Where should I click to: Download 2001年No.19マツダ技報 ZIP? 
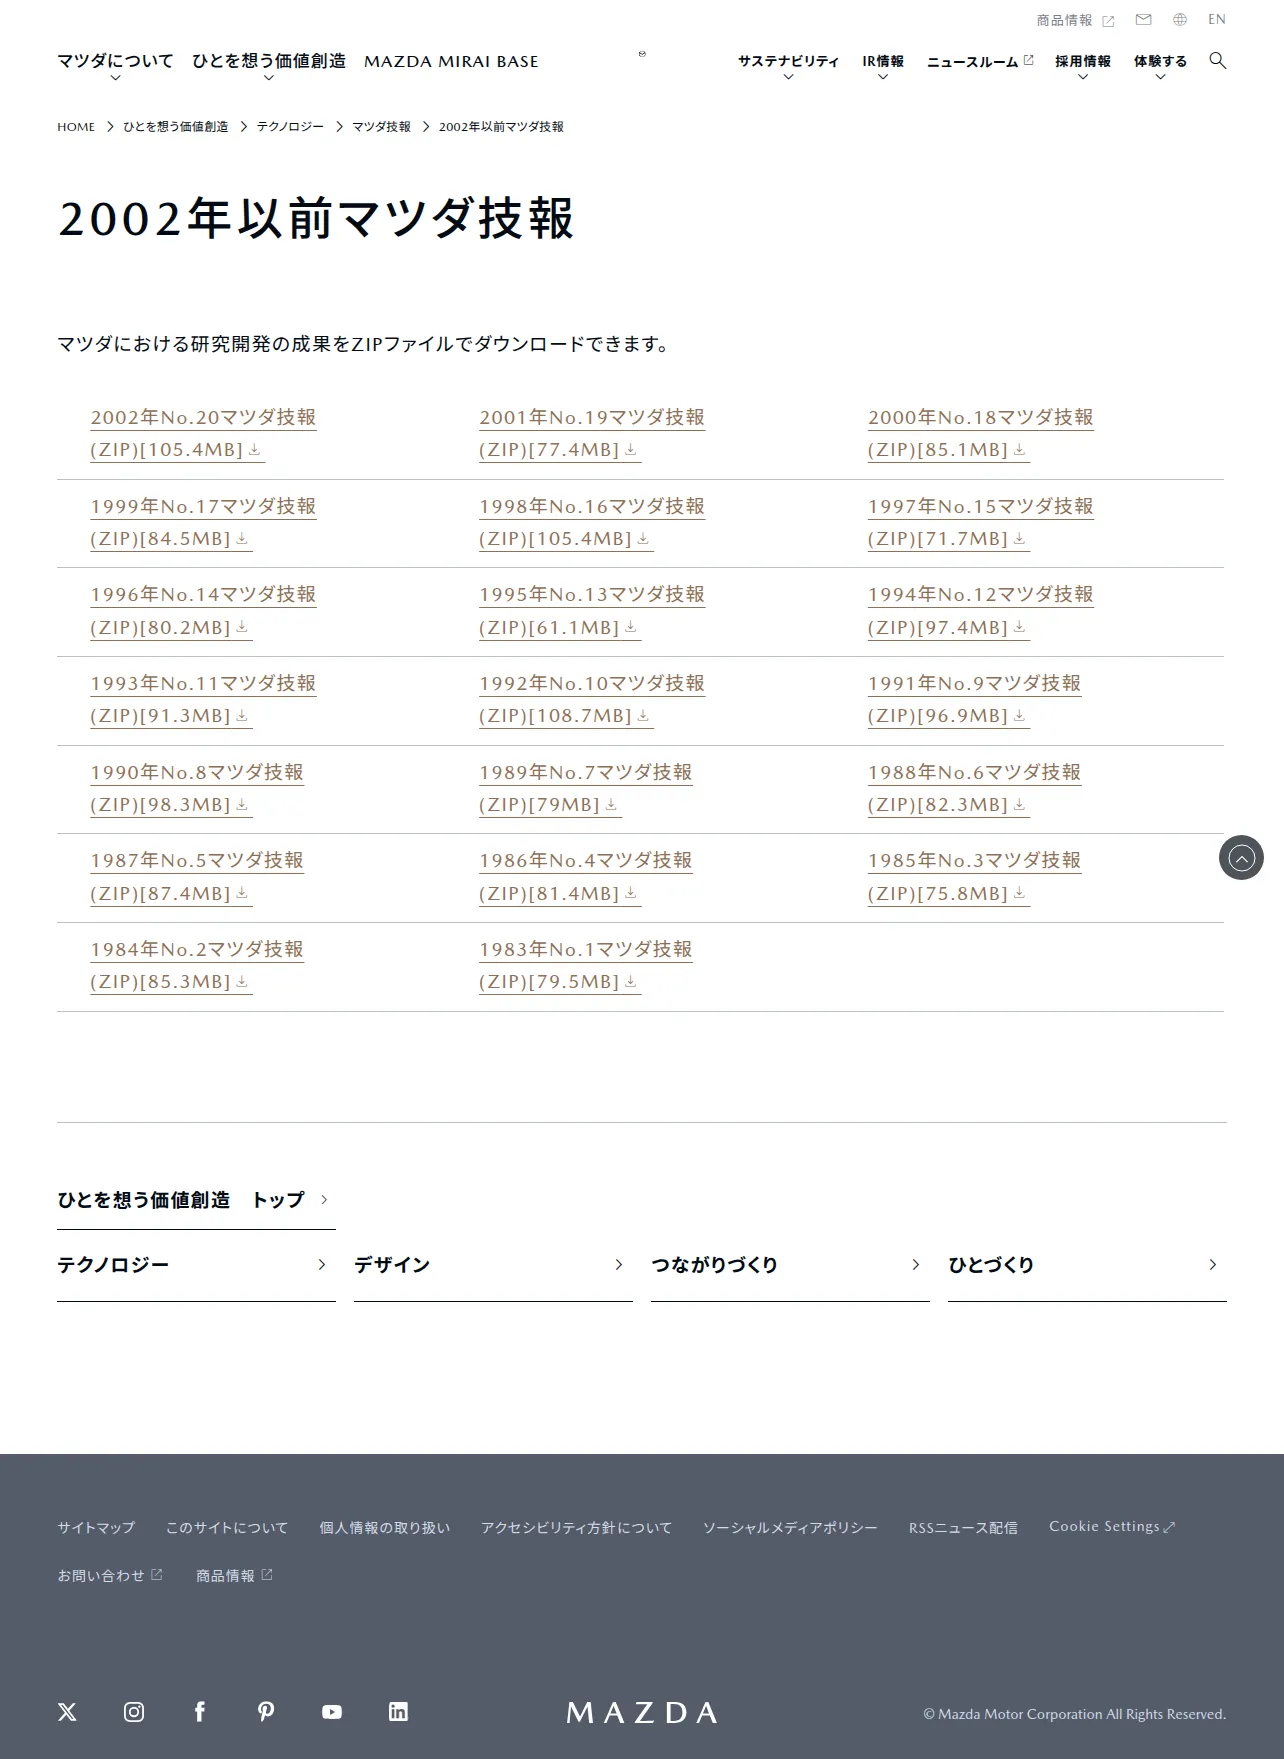(592, 434)
